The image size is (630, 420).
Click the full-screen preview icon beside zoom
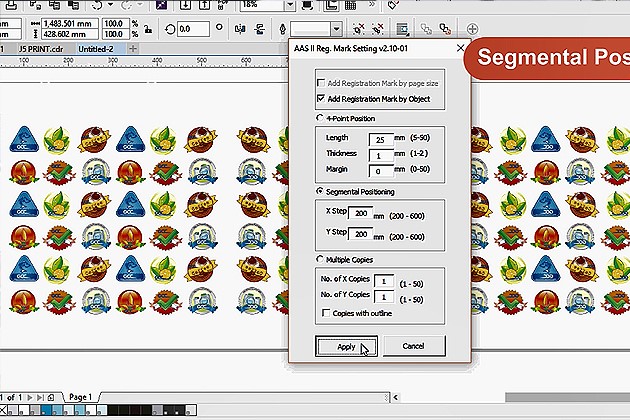point(307,5)
